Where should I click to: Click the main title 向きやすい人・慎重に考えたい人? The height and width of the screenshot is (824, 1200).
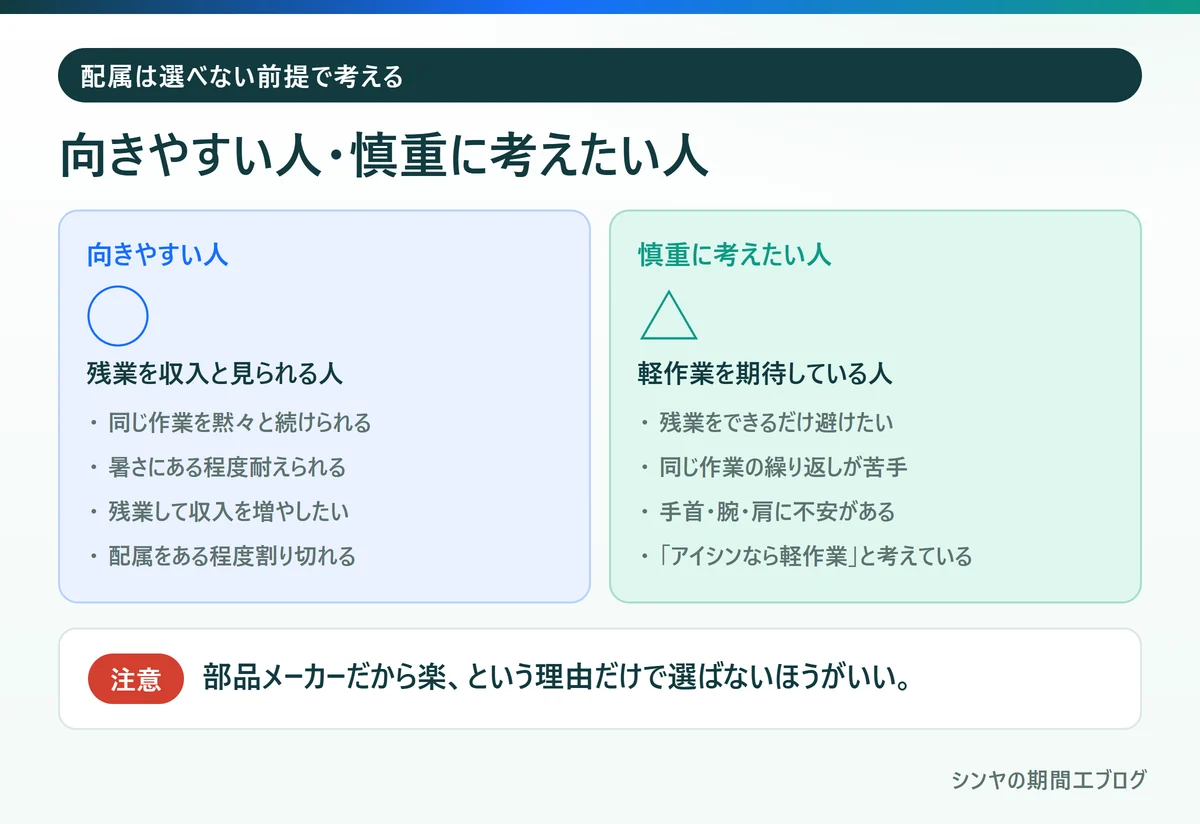point(385,158)
